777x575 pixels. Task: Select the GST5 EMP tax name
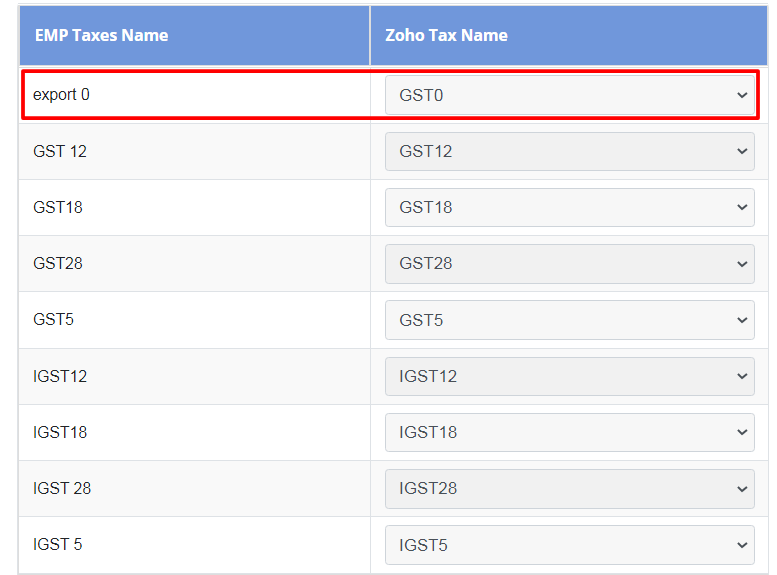point(53,319)
